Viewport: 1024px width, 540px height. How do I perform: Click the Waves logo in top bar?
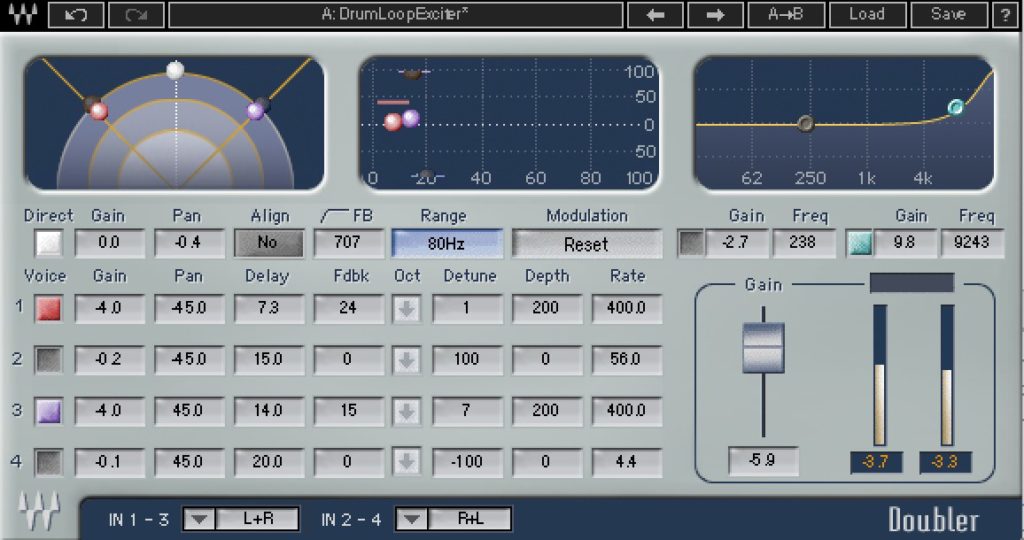[24, 14]
